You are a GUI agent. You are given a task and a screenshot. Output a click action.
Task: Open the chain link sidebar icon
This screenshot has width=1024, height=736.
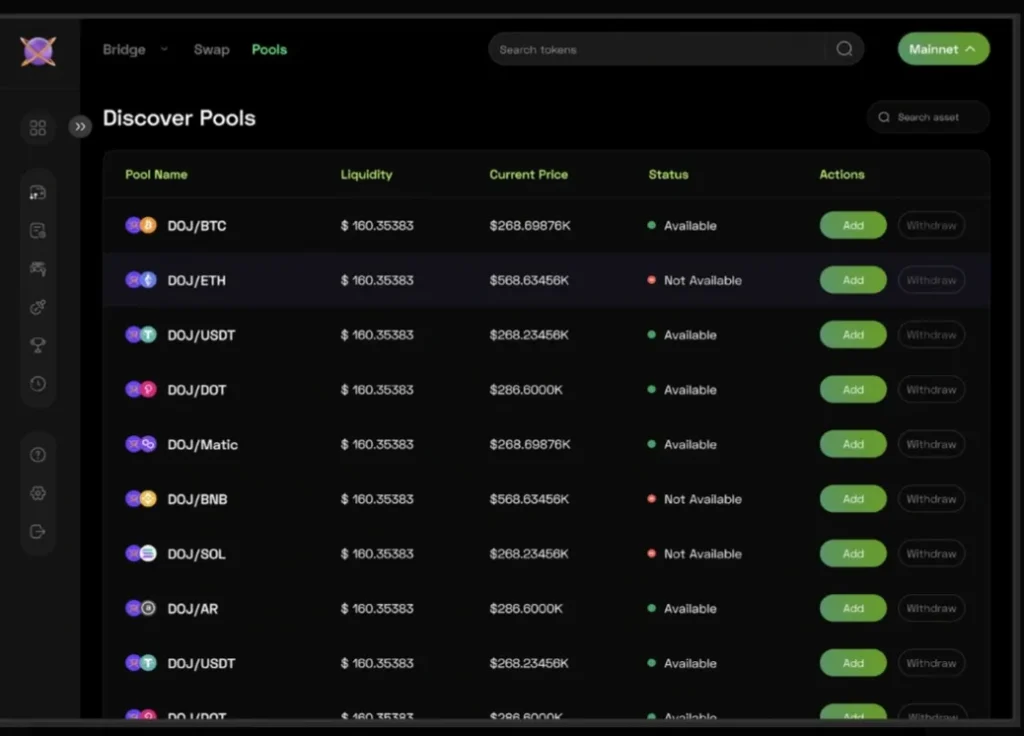[x=38, y=307]
